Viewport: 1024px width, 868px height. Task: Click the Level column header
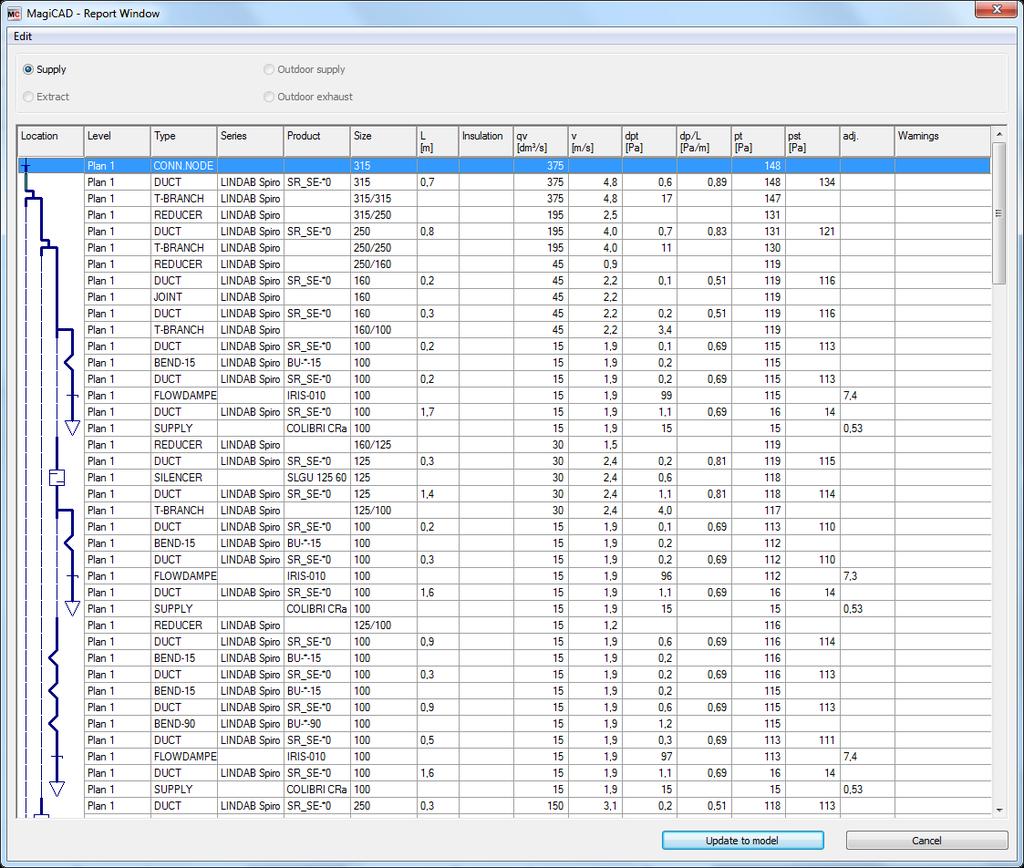tap(118, 141)
